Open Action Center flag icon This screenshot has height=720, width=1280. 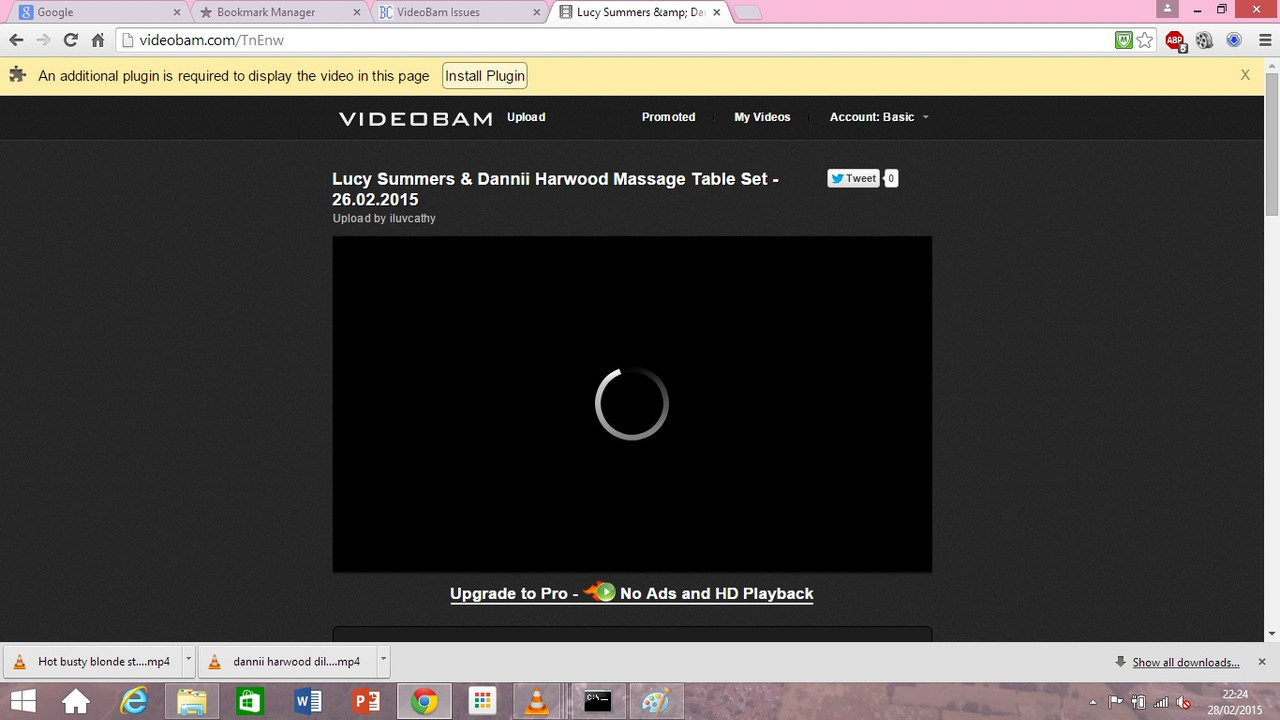[x=1115, y=702]
